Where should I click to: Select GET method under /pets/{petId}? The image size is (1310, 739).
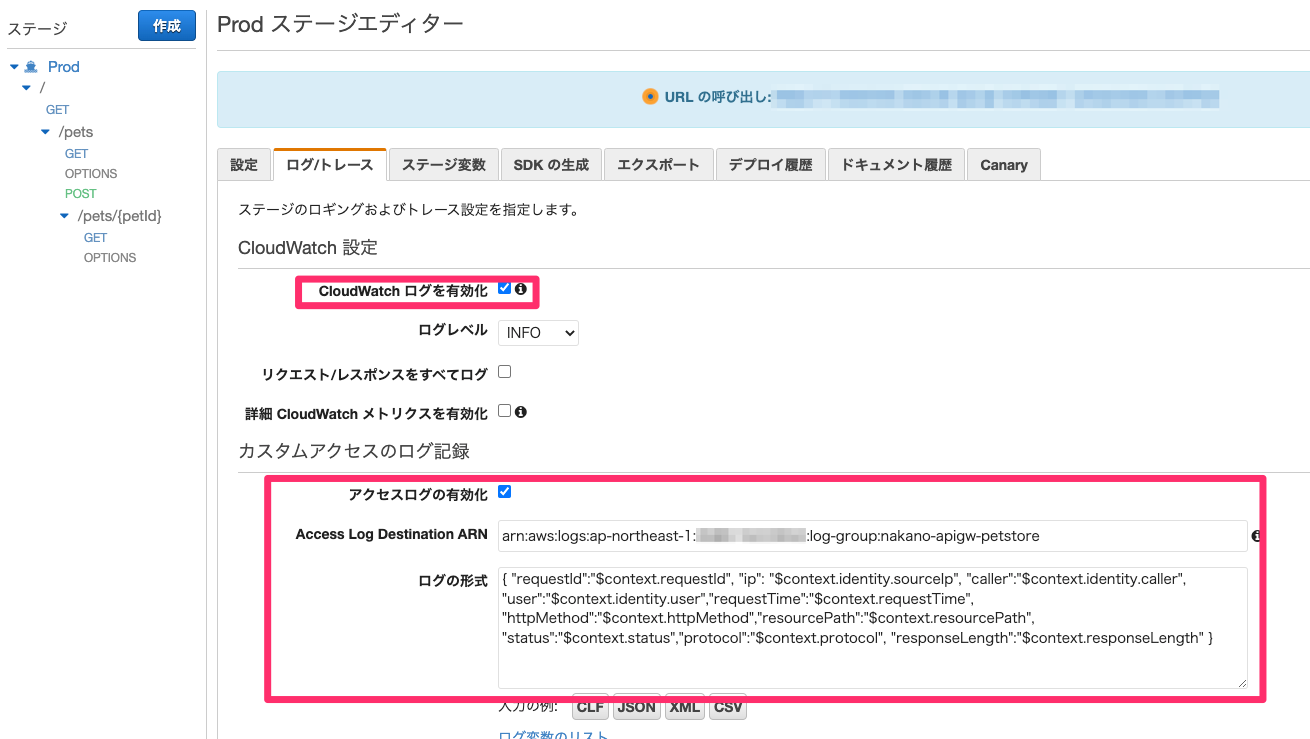(95, 238)
